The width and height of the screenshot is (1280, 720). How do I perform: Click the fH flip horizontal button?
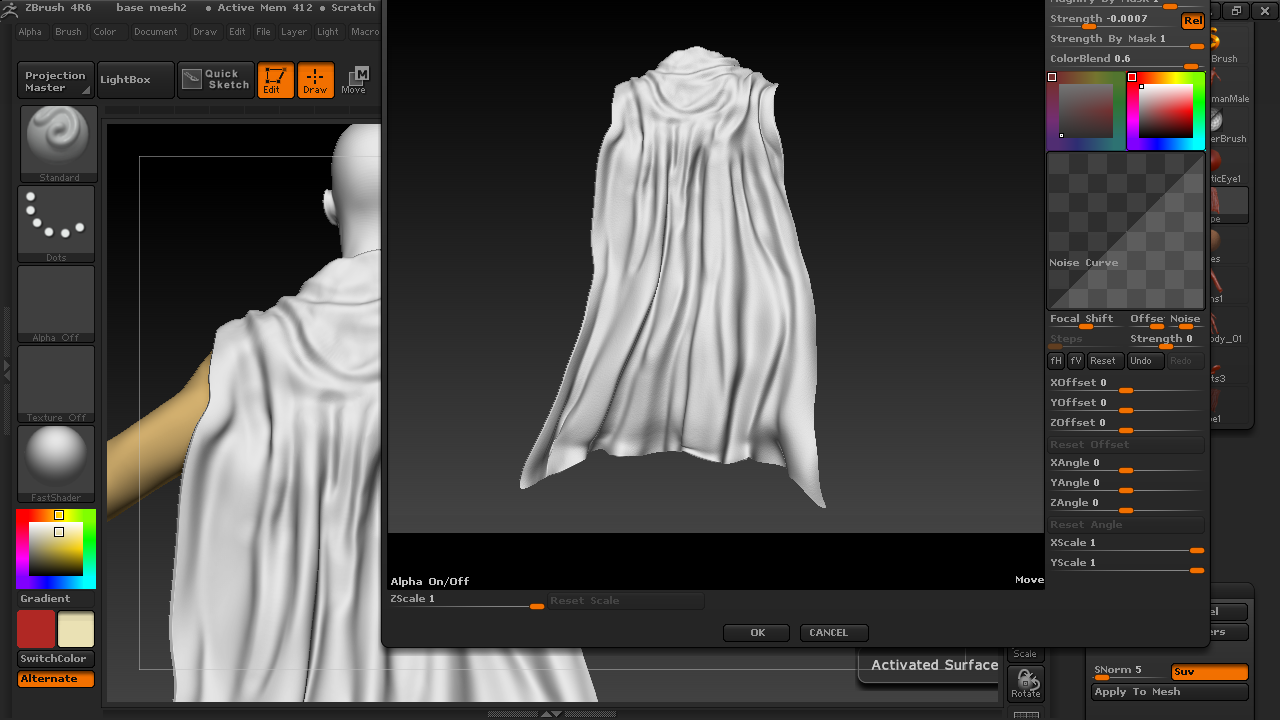coord(1056,361)
